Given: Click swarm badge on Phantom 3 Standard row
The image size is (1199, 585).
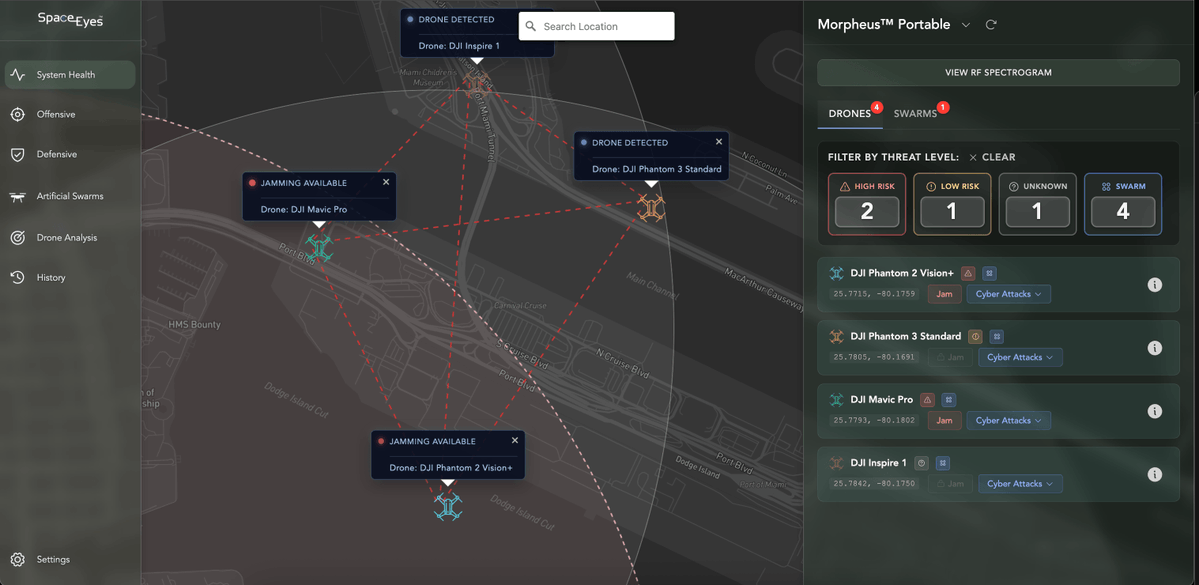Looking at the screenshot, I should (996, 336).
